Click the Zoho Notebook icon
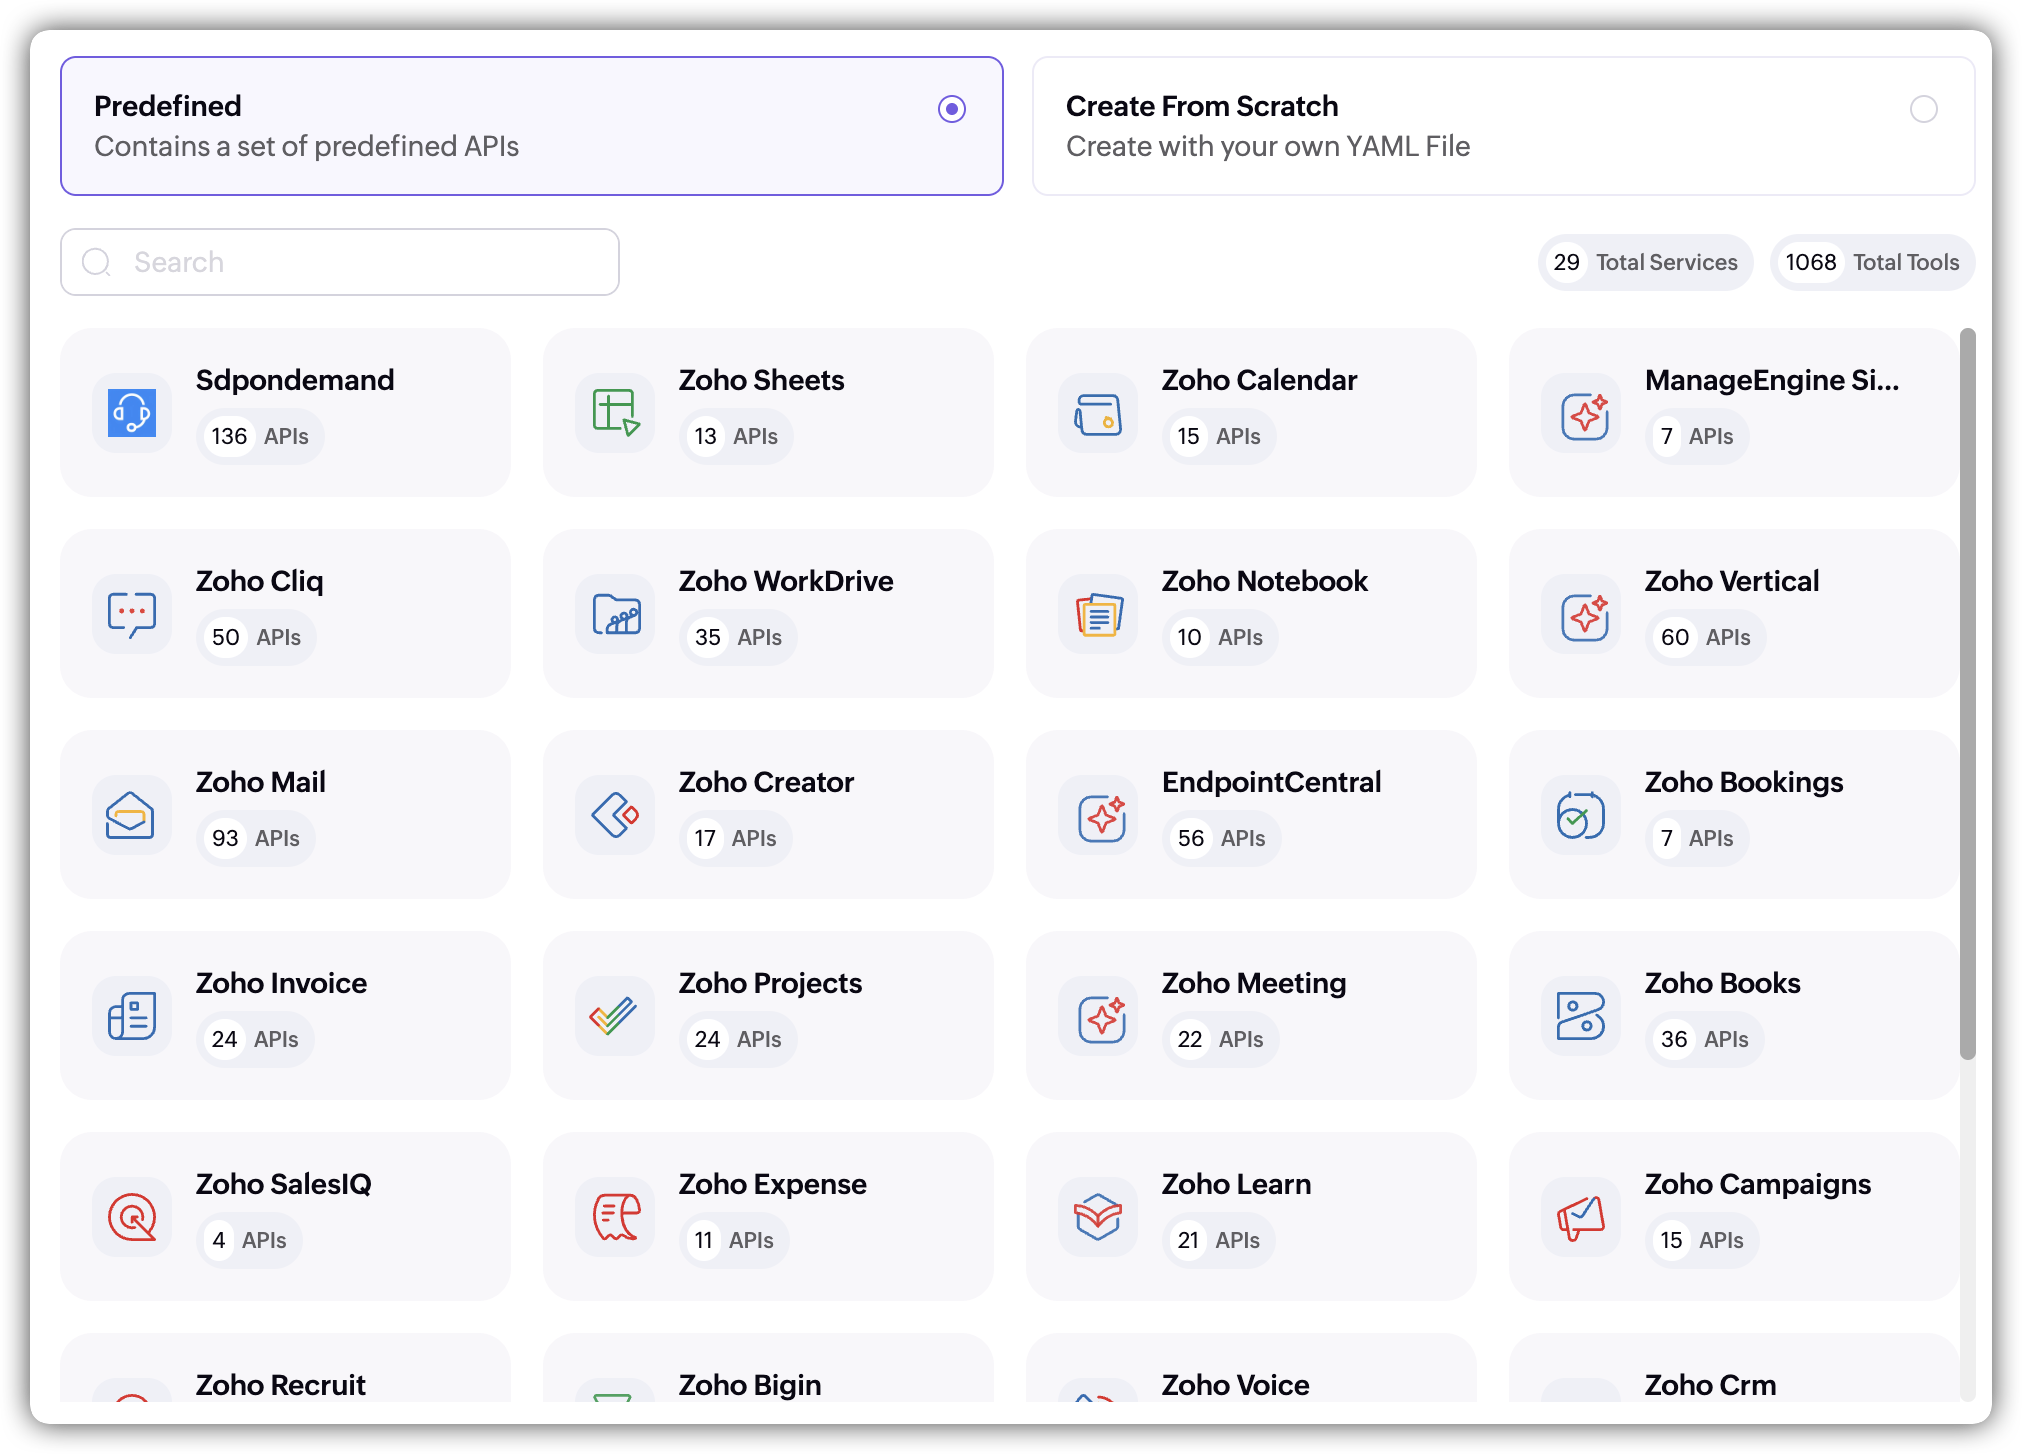Viewport: 2022px width, 1454px height. 1098,613
